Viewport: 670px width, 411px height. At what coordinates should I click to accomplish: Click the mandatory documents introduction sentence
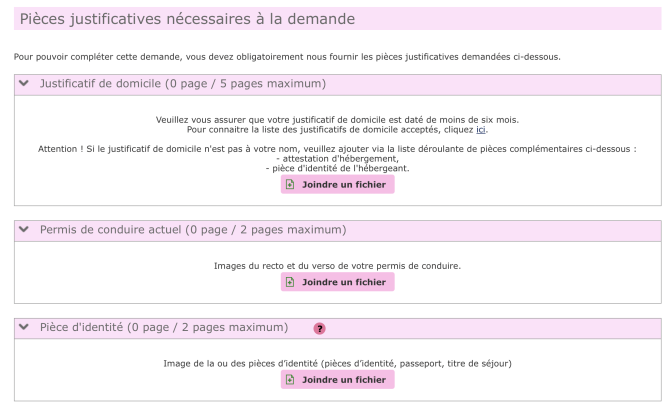tap(287, 56)
